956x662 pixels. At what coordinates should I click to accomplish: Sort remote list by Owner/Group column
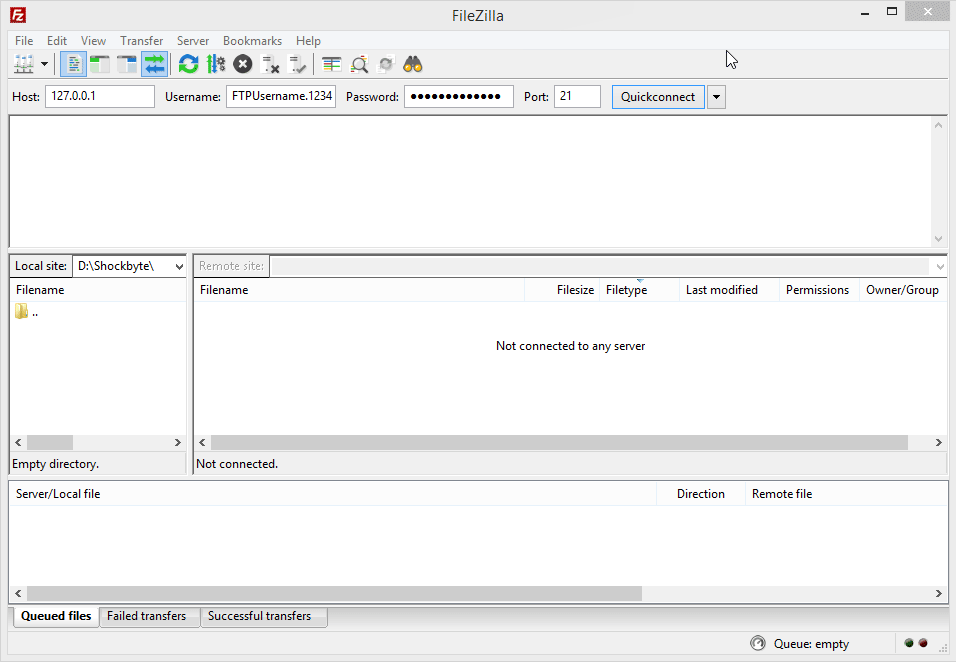pyautogui.click(x=902, y=290)
